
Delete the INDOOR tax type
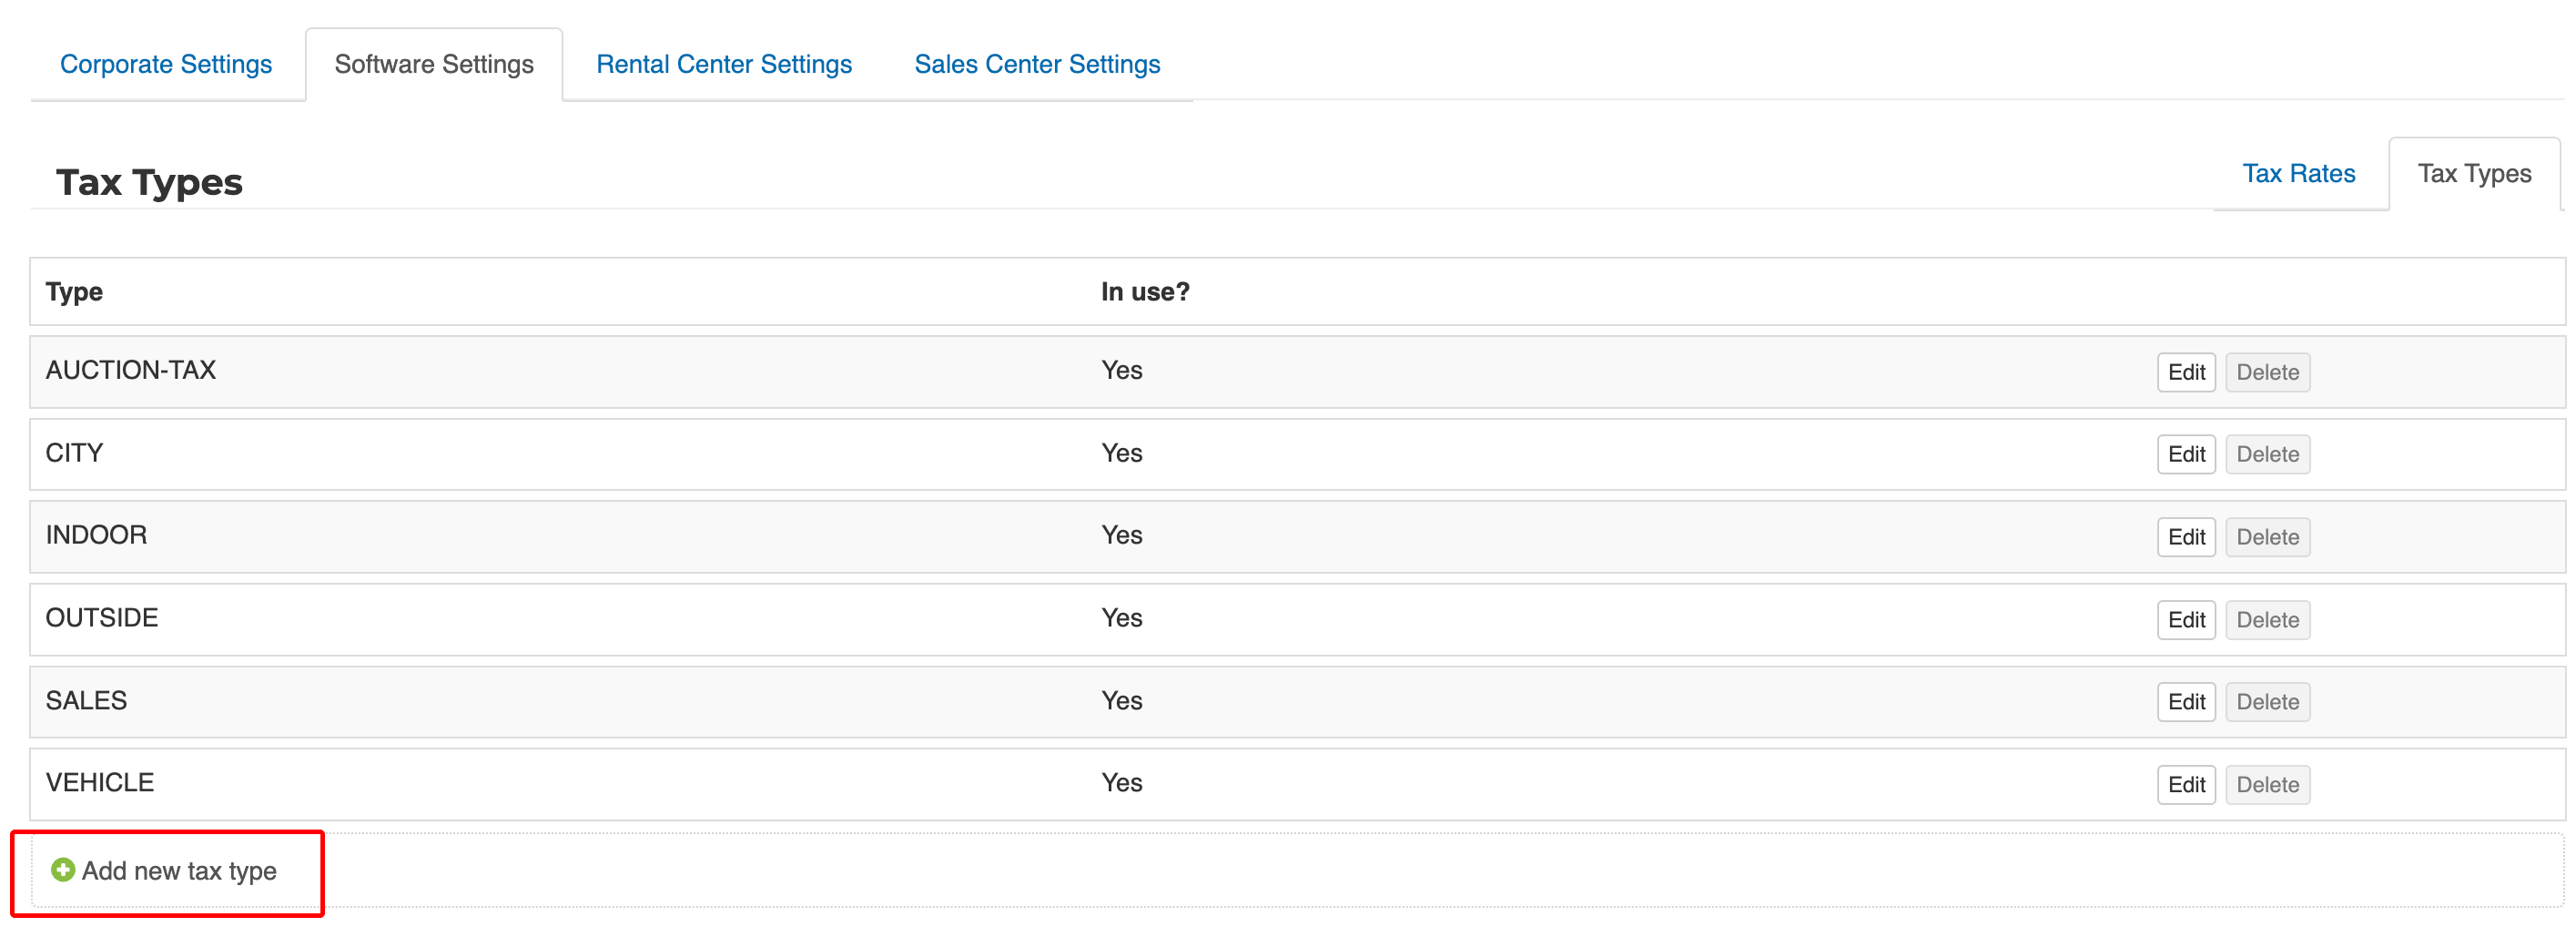point(2267,537)
